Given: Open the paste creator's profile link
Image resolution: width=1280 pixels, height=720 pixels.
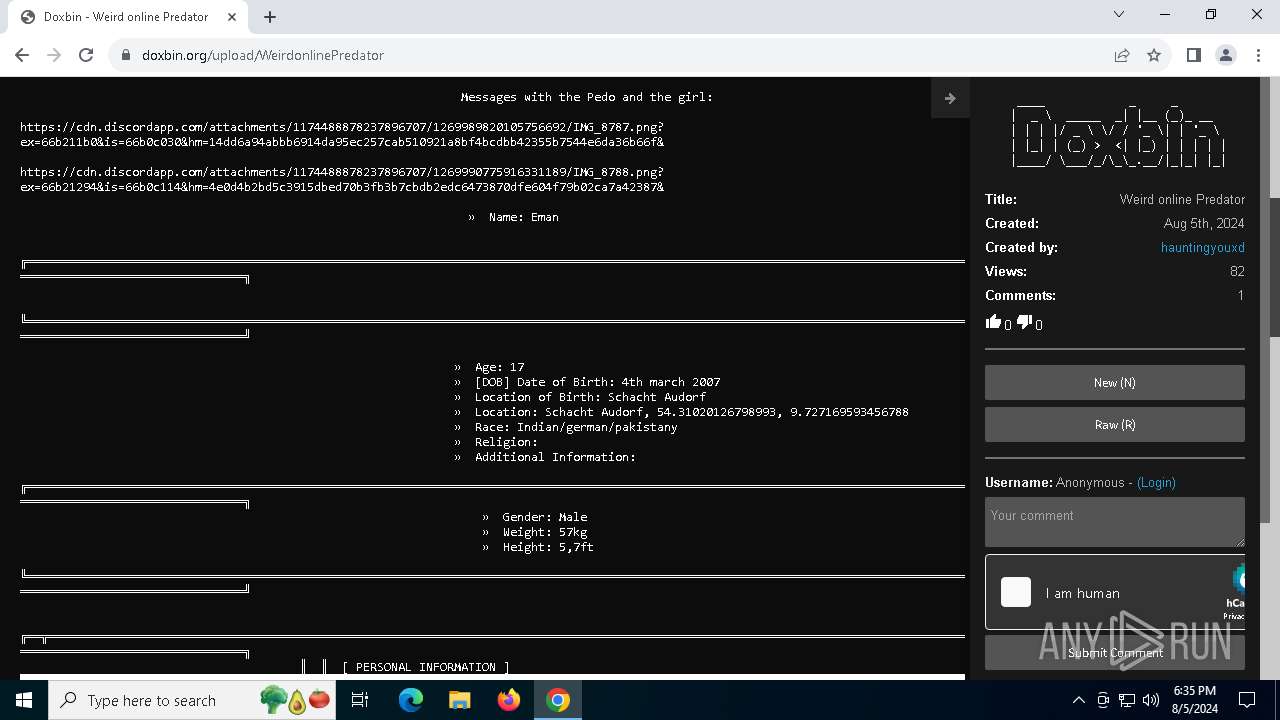Looking at the screenshot, I should (1203, 247).
